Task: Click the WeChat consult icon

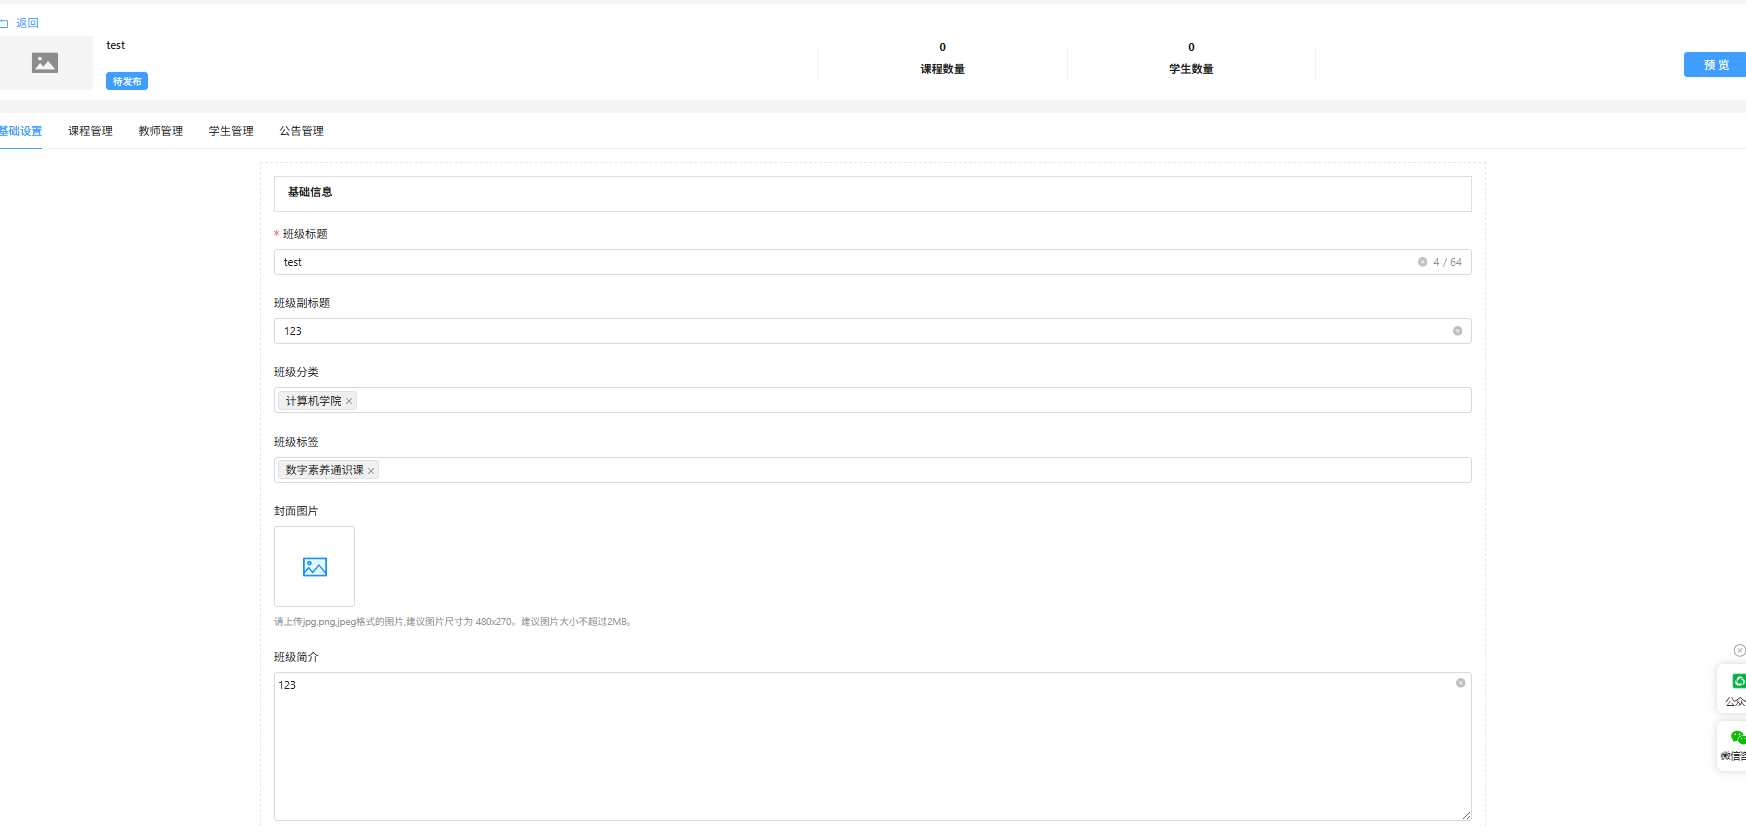Action: pos(1738,738)
